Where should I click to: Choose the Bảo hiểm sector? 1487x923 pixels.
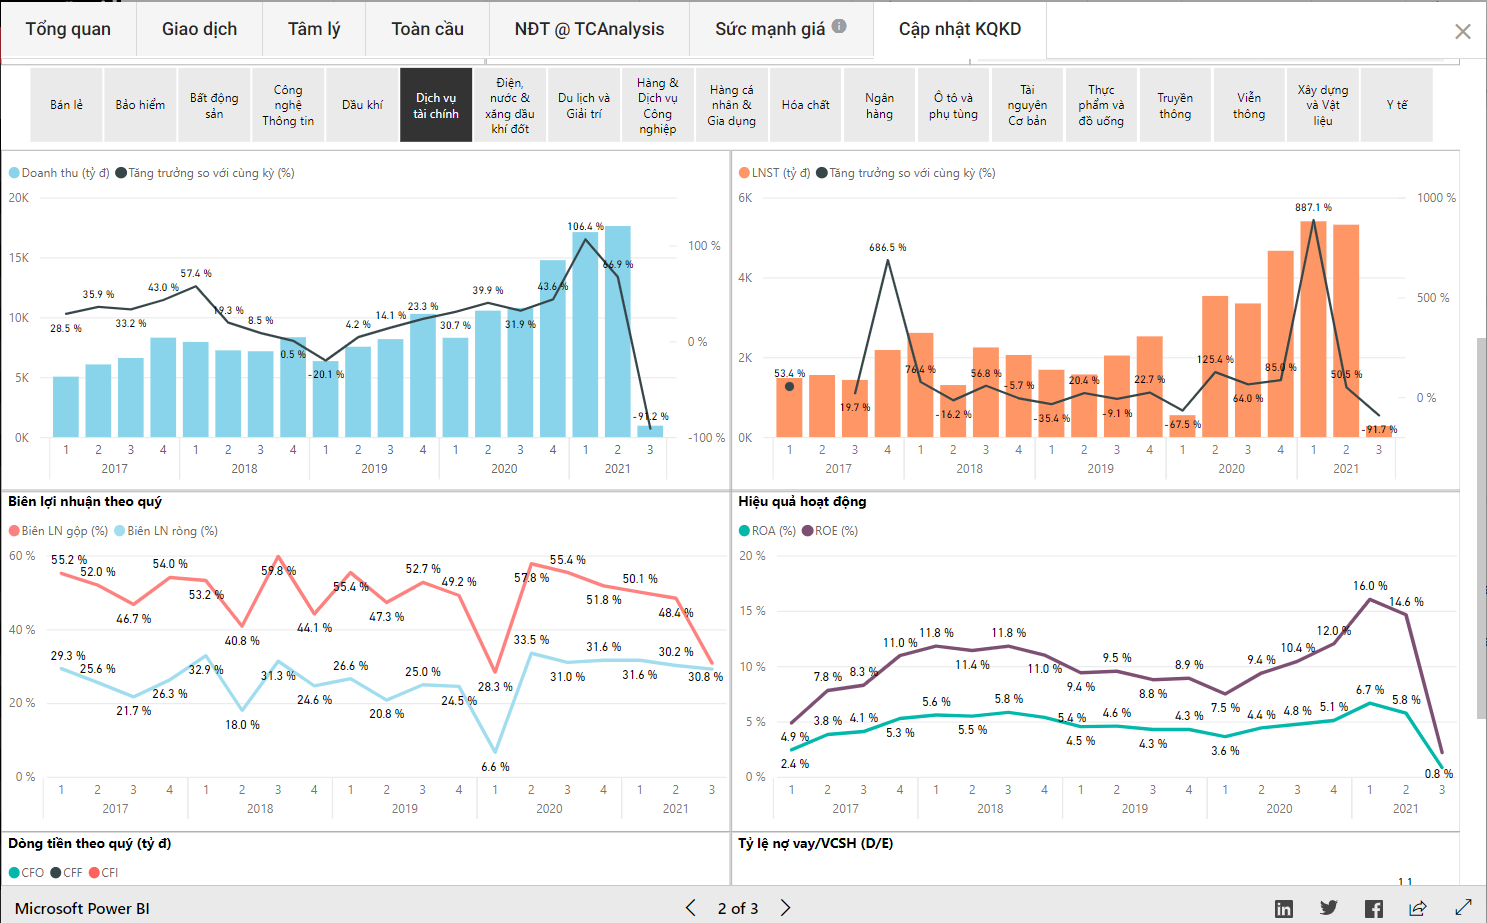pyautogui.click(x=140, y=105)
